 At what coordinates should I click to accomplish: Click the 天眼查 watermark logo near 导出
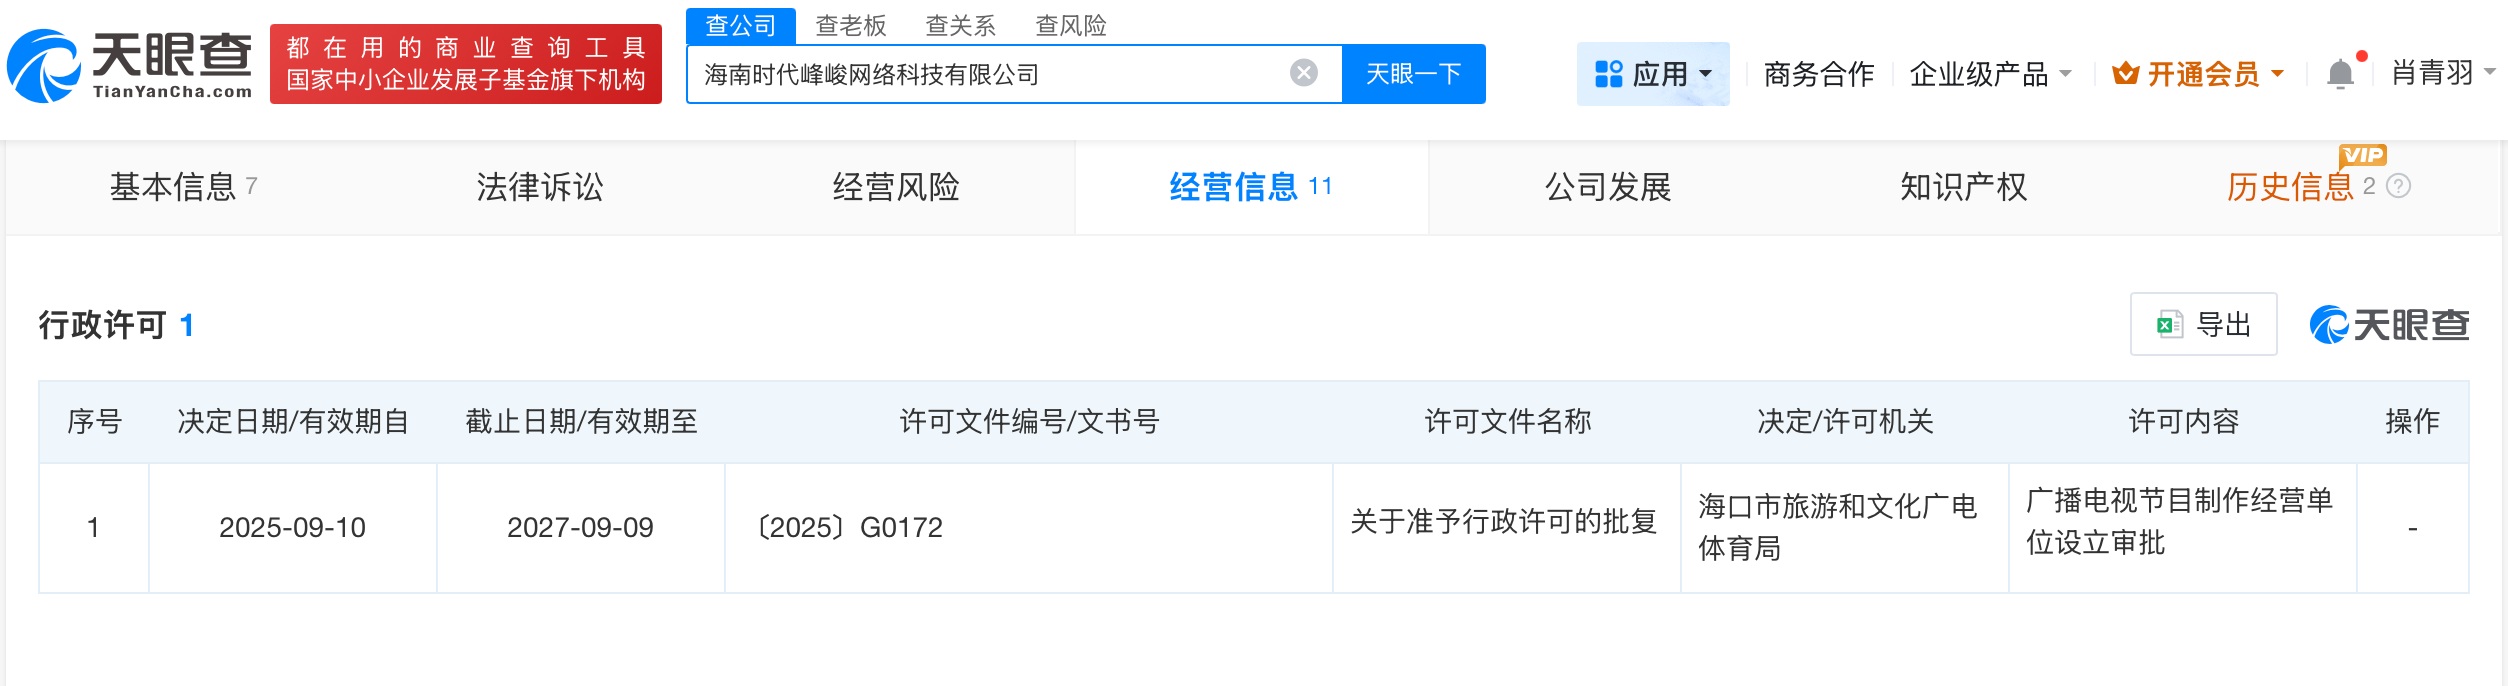[2391, 324]
